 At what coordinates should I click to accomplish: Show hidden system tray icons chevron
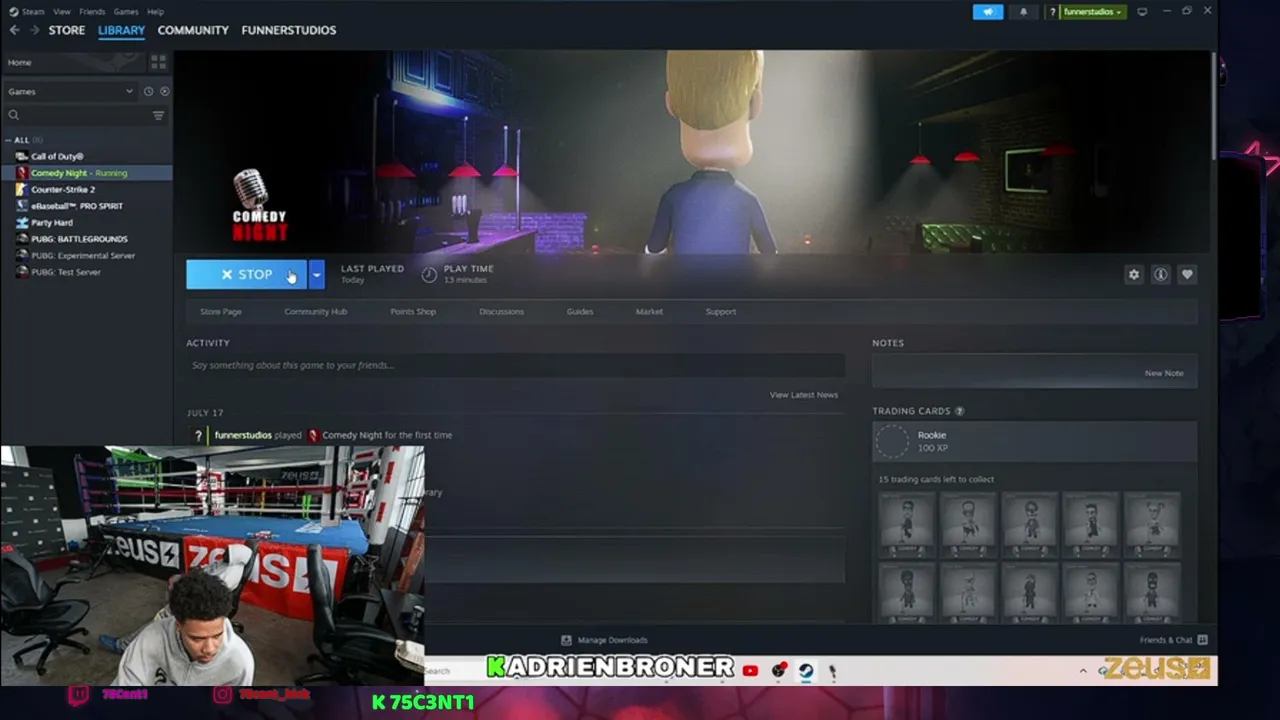[x=1083, y=671]
